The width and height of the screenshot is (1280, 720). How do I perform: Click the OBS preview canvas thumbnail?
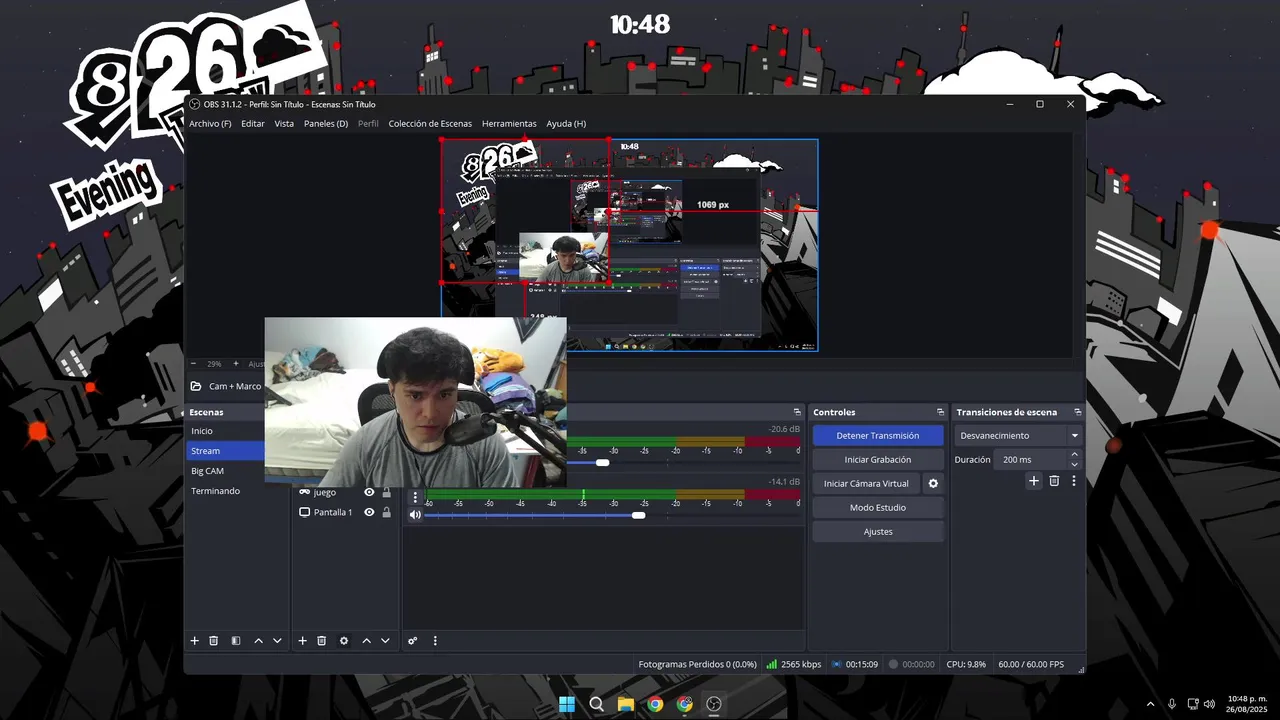pyautogui.click(x=630, y=245)
